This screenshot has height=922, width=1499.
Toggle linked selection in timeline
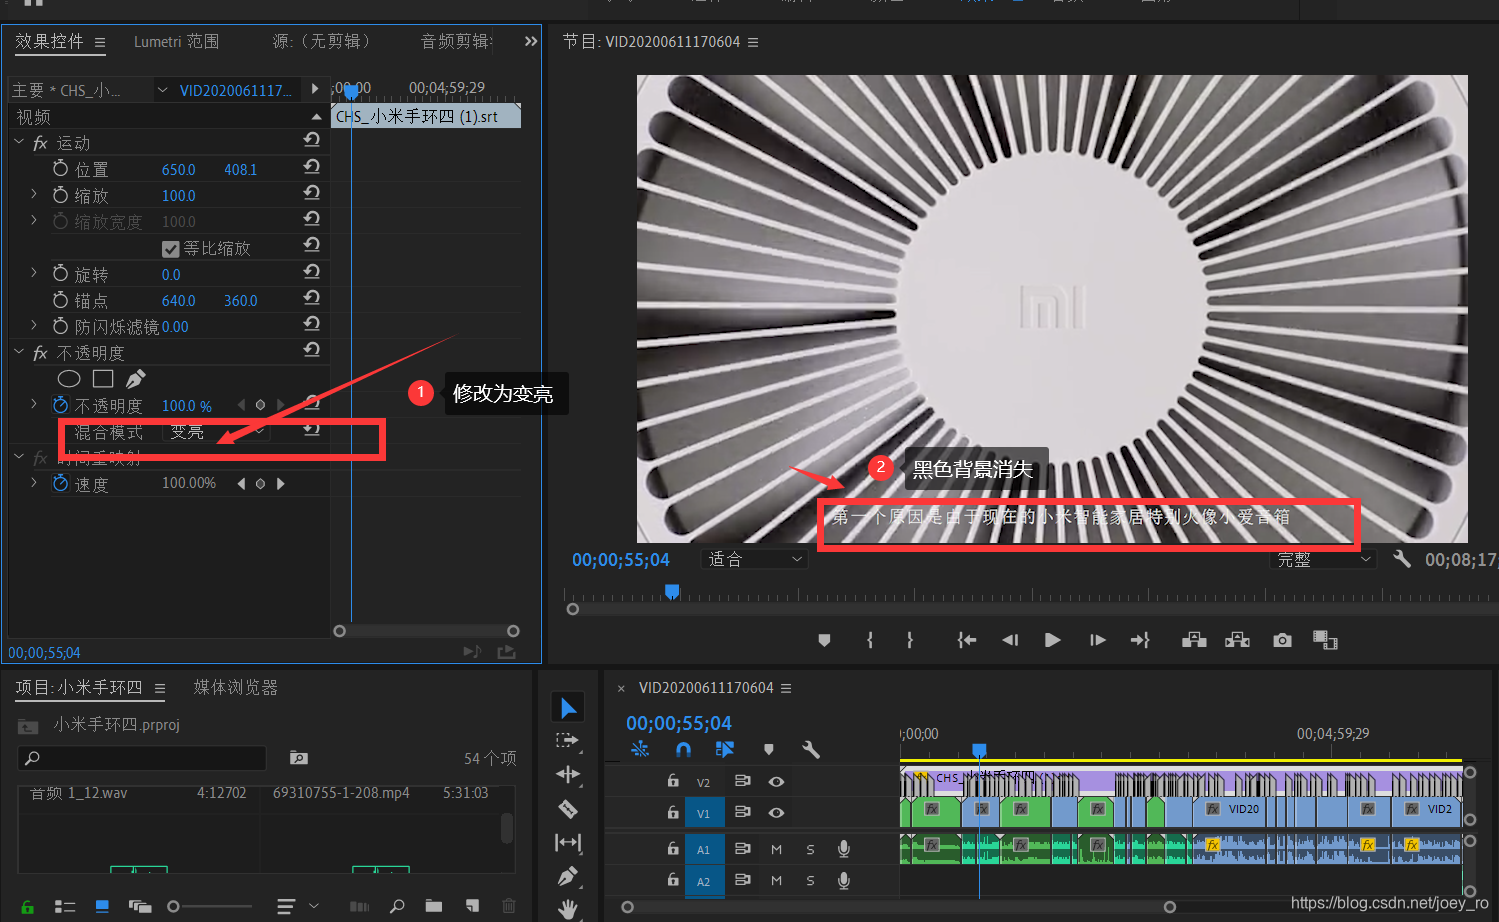pyautogui.click(x=725, y=749)
